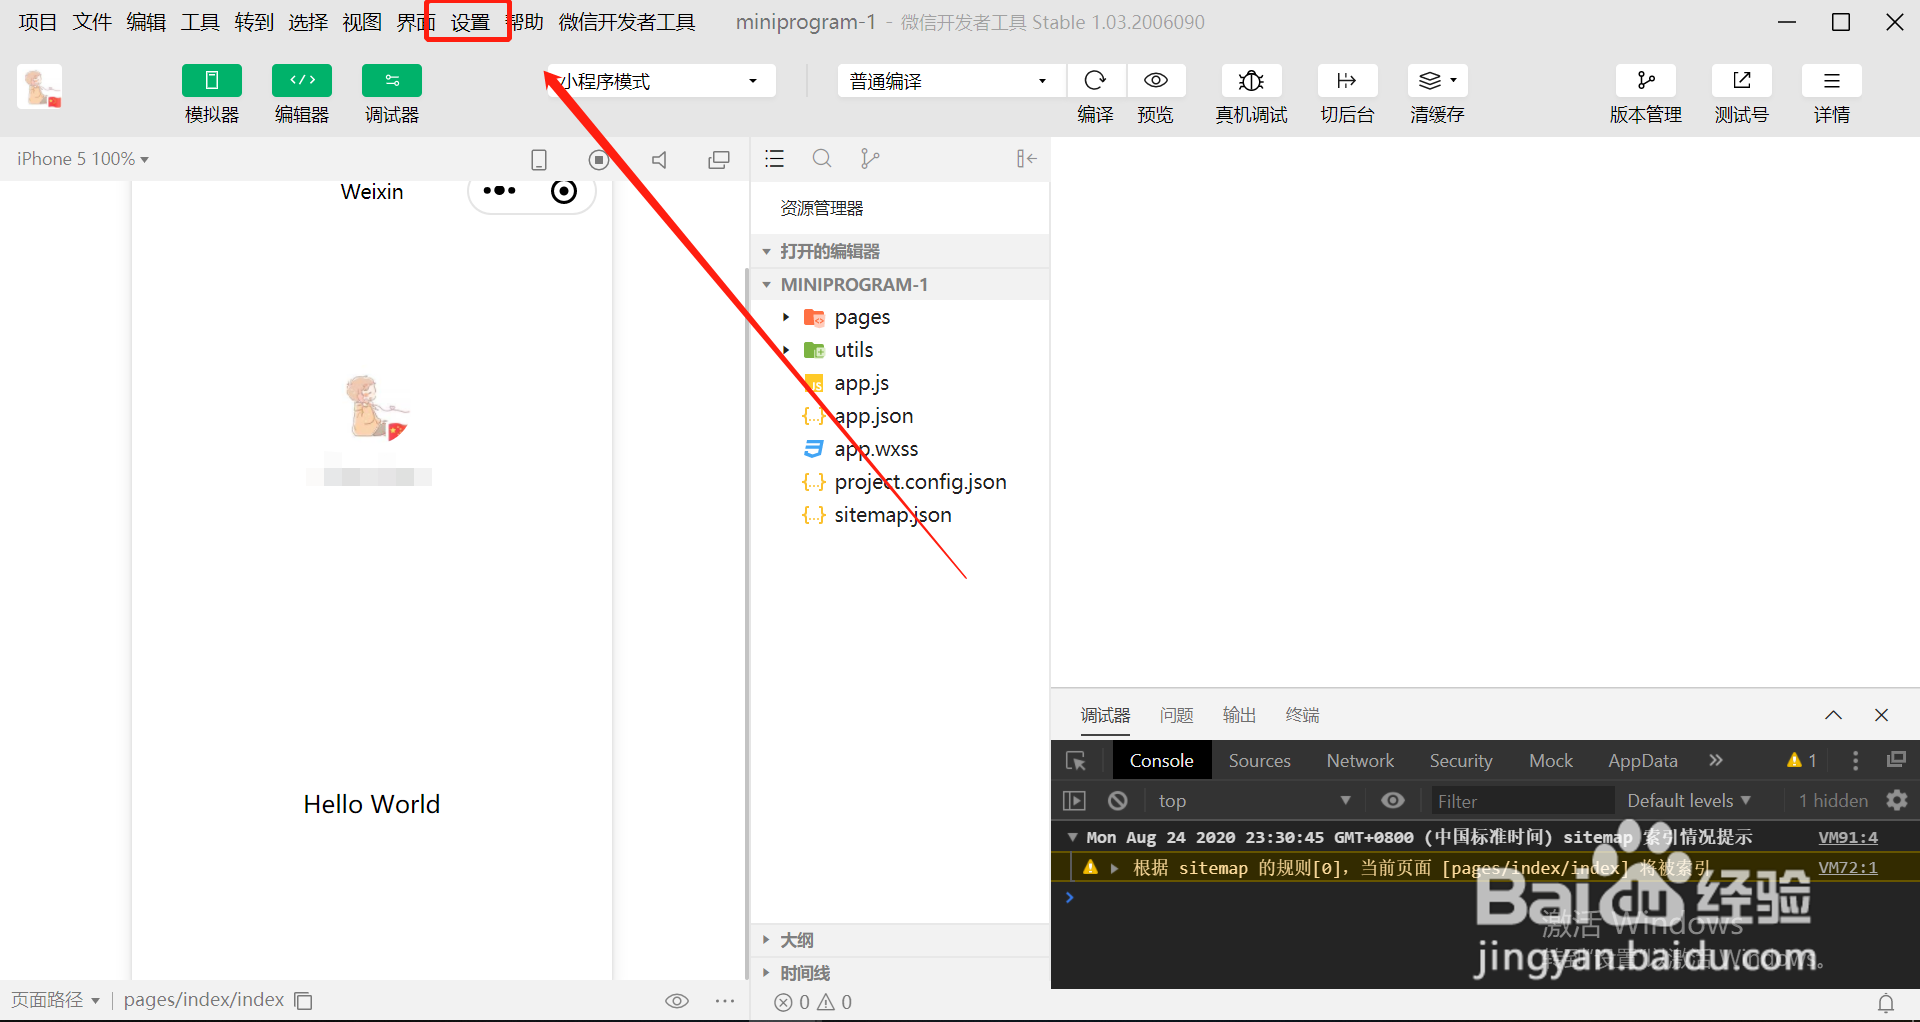1920x1022 pixels.
Task: Open the 工具 menu
Action: click(x=200, y=22)
